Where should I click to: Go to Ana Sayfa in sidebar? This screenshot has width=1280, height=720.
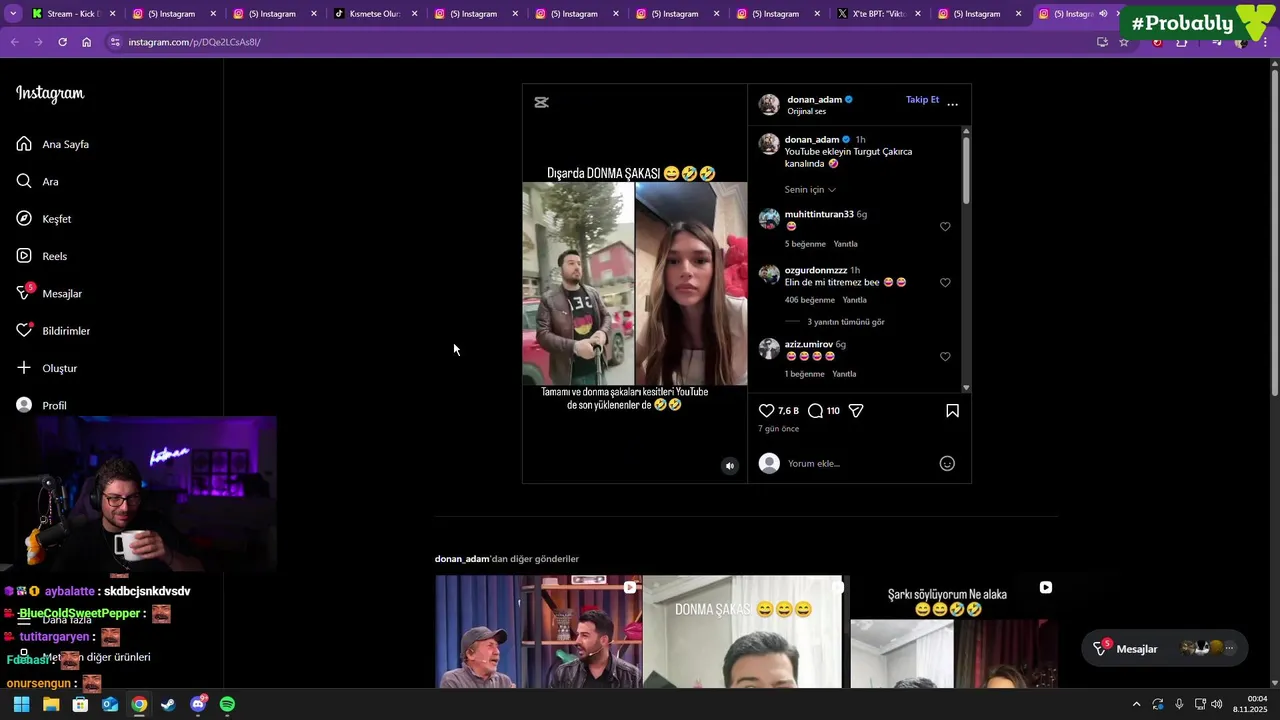click(53, 144)
